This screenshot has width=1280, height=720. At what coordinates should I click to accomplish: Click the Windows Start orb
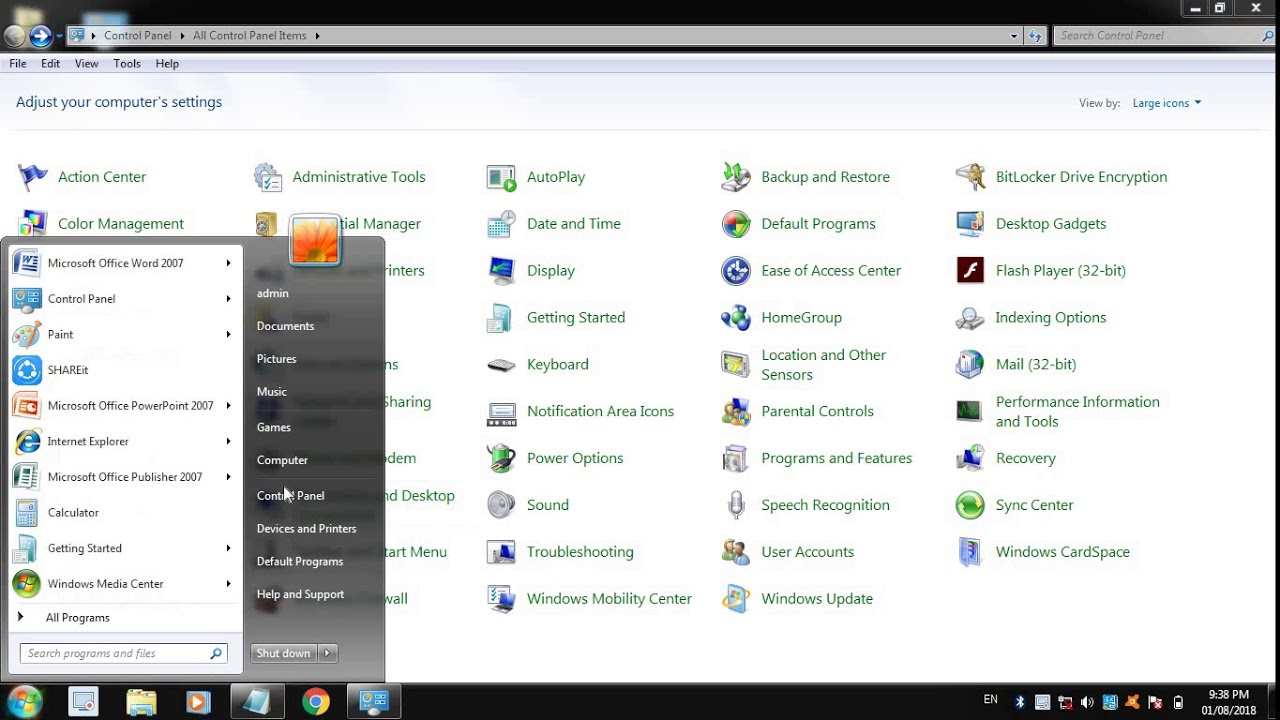pyautogui.click(x=26, y=701)
